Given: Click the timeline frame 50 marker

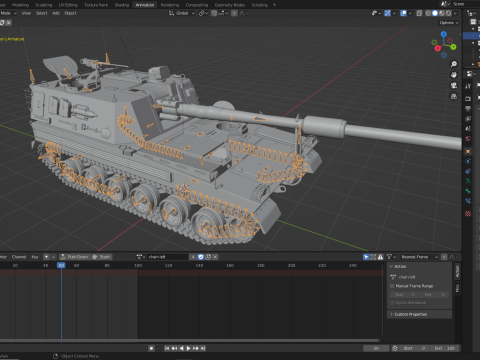Looking at the screenshot, I should click(61, 265).
